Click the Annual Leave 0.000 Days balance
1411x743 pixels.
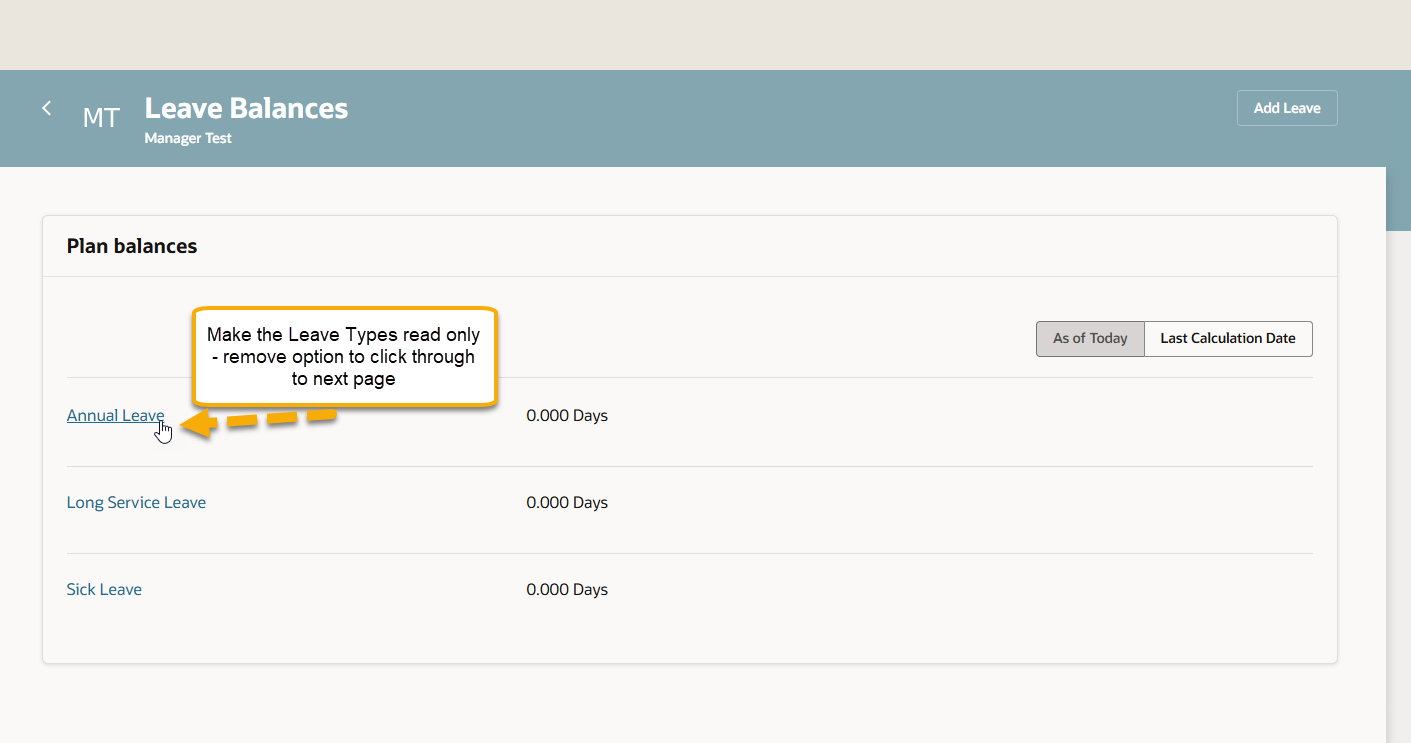567,416
